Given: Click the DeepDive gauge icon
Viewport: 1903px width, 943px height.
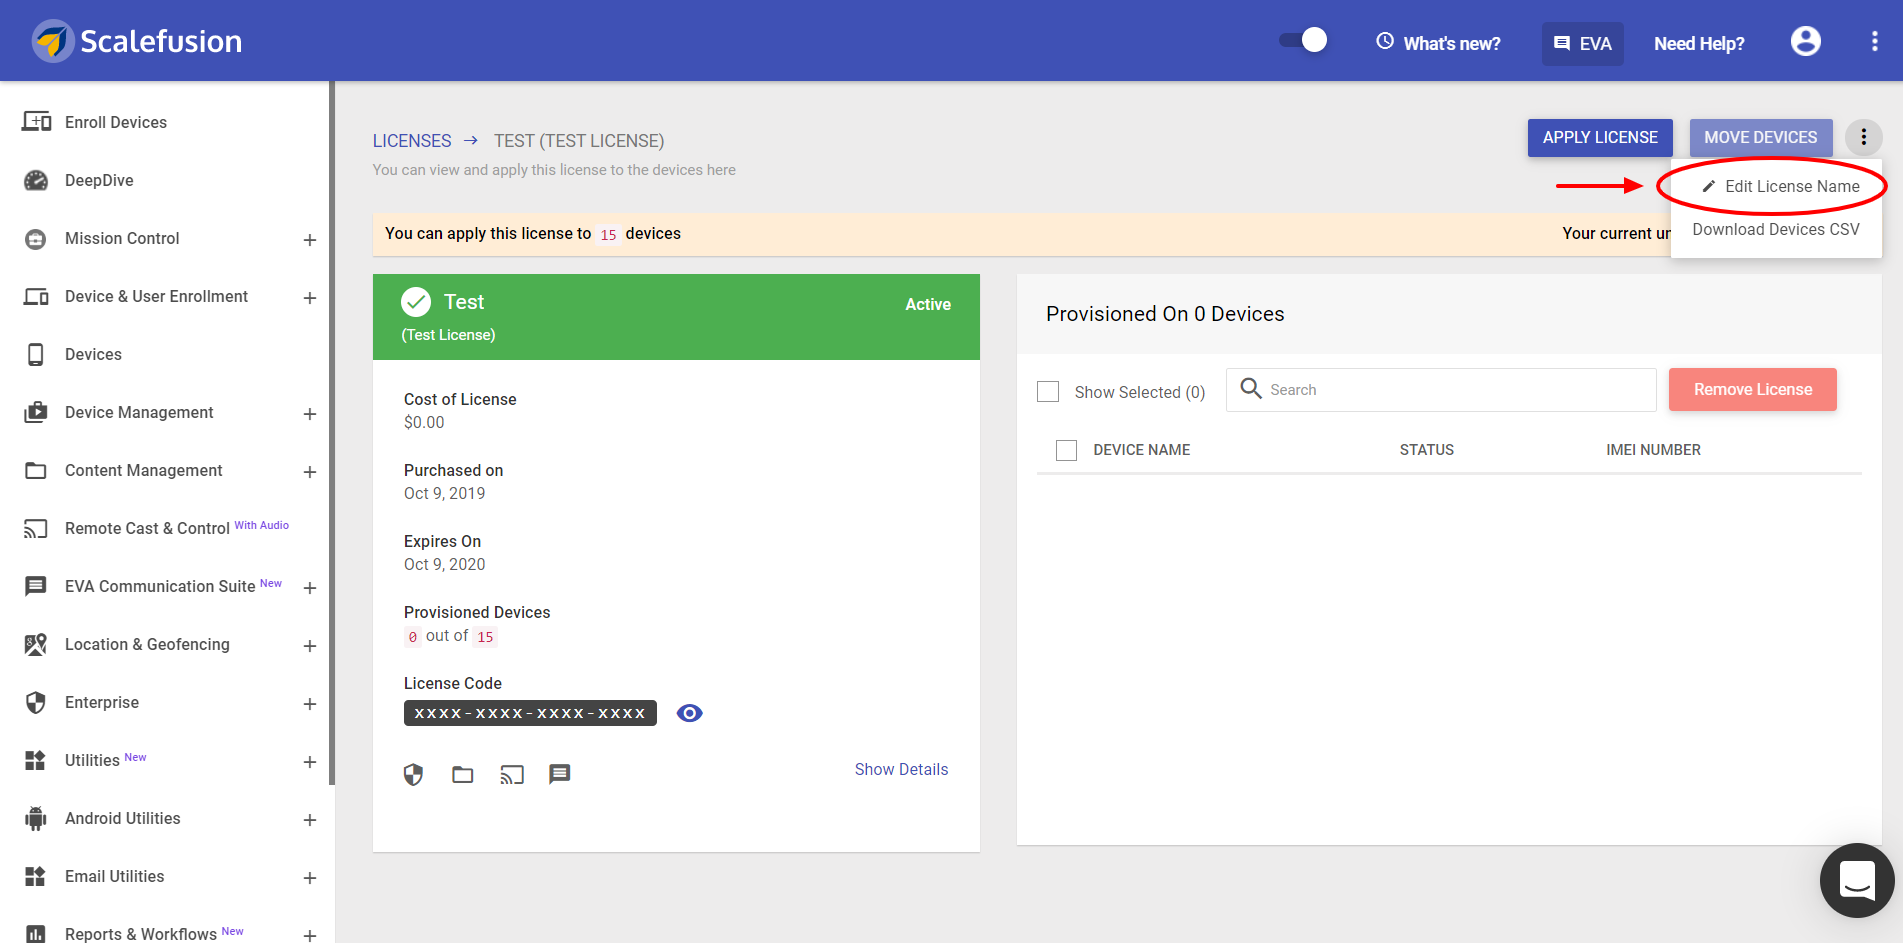Looking at the screenshot, I should coord(36,180).
